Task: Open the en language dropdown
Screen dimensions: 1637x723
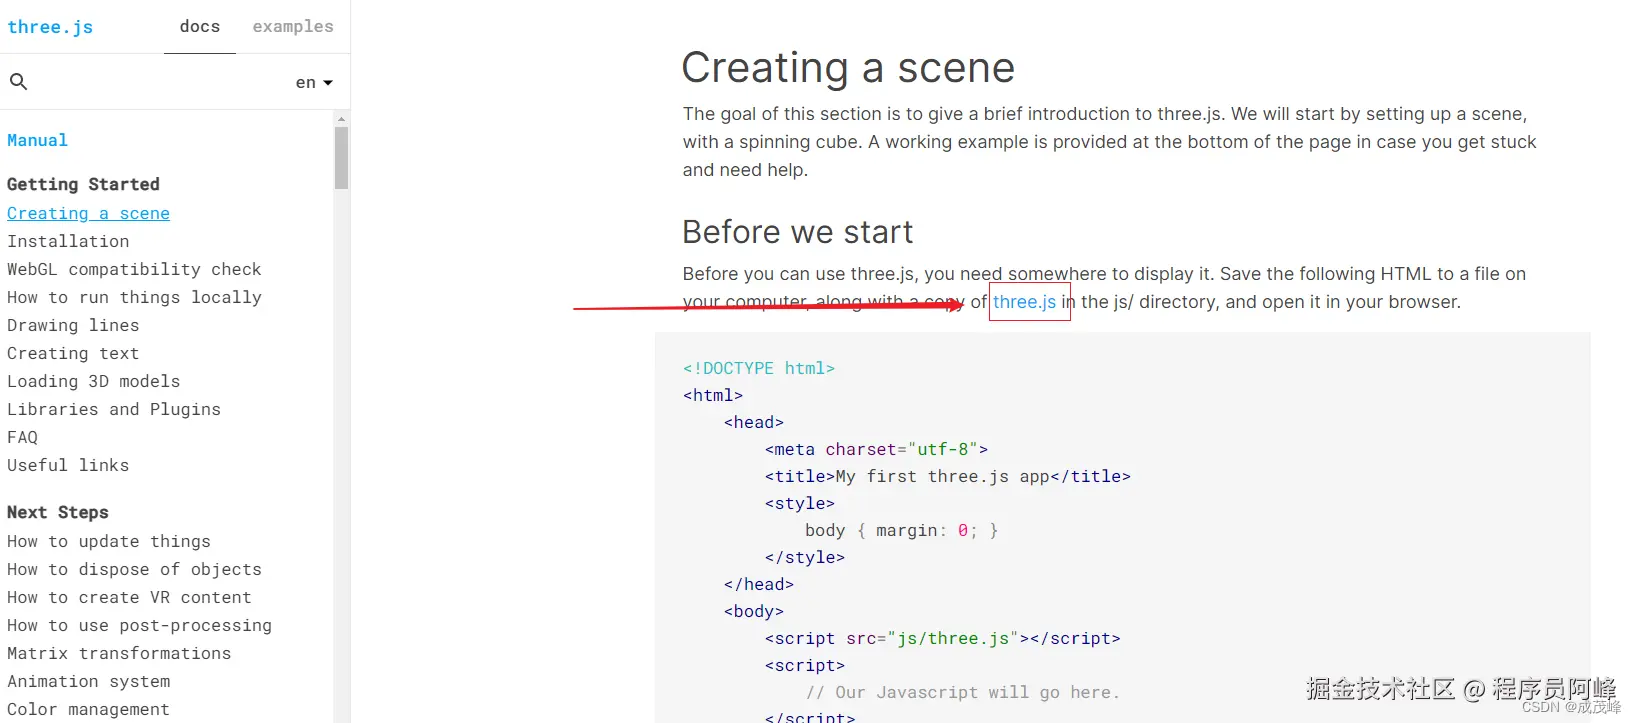Action: coord(314,83)
